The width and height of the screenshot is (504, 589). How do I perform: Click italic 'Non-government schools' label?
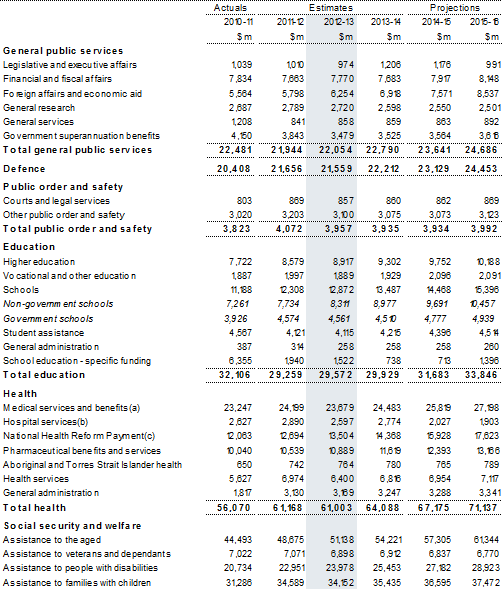tap(58, 304)
